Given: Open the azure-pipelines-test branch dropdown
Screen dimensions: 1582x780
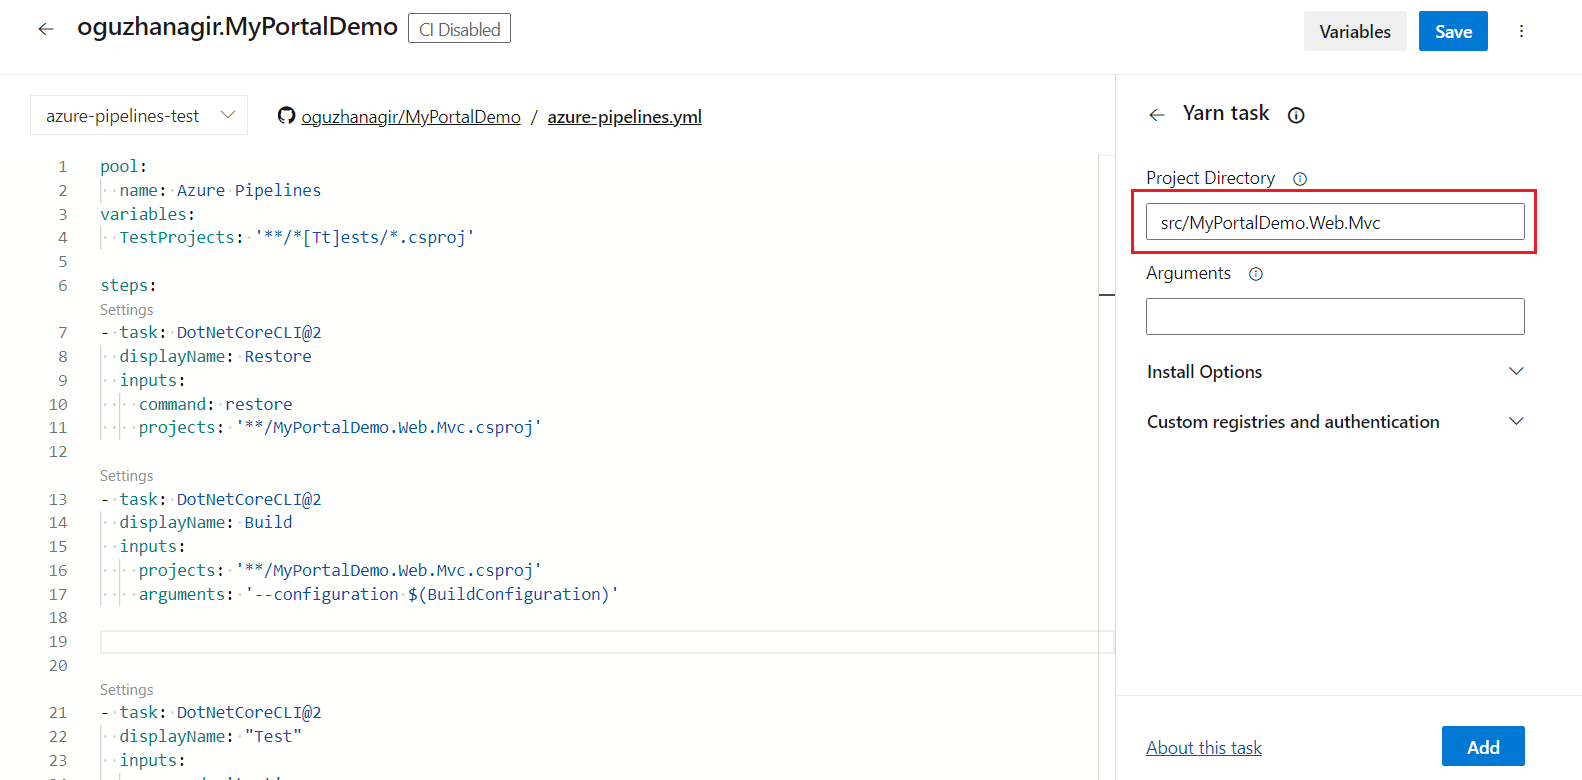Looking at the screenshot, I should click(139, 115).
